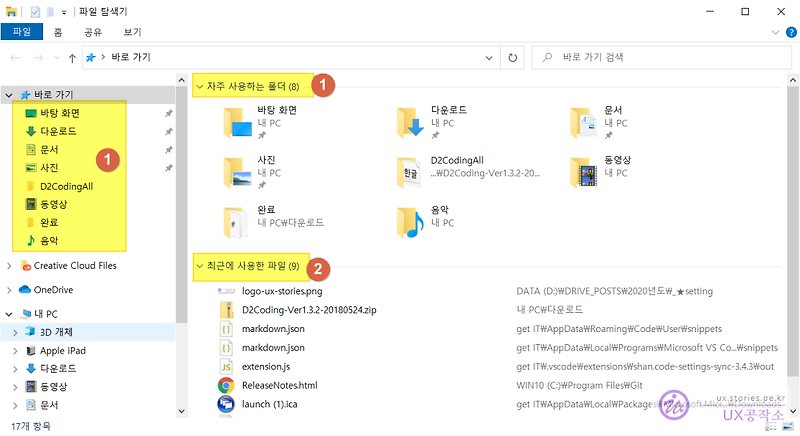This screenshot has height=436, width=800.
Task: Select 다운로드 under 바로 가기 sidebar
Action: point(58,131)
